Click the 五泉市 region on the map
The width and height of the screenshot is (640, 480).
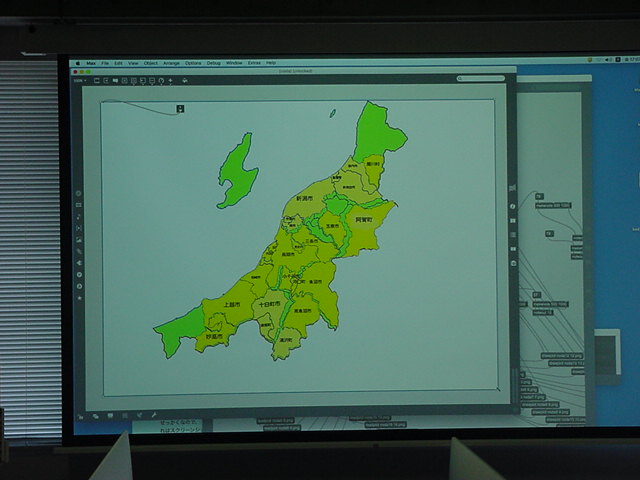333,226
